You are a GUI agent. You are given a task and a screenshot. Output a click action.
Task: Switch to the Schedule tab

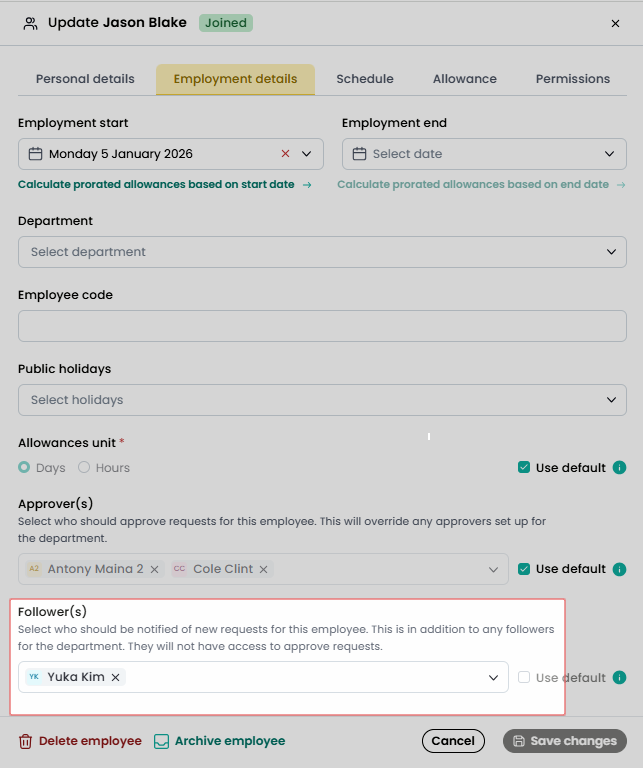[365, 79]
